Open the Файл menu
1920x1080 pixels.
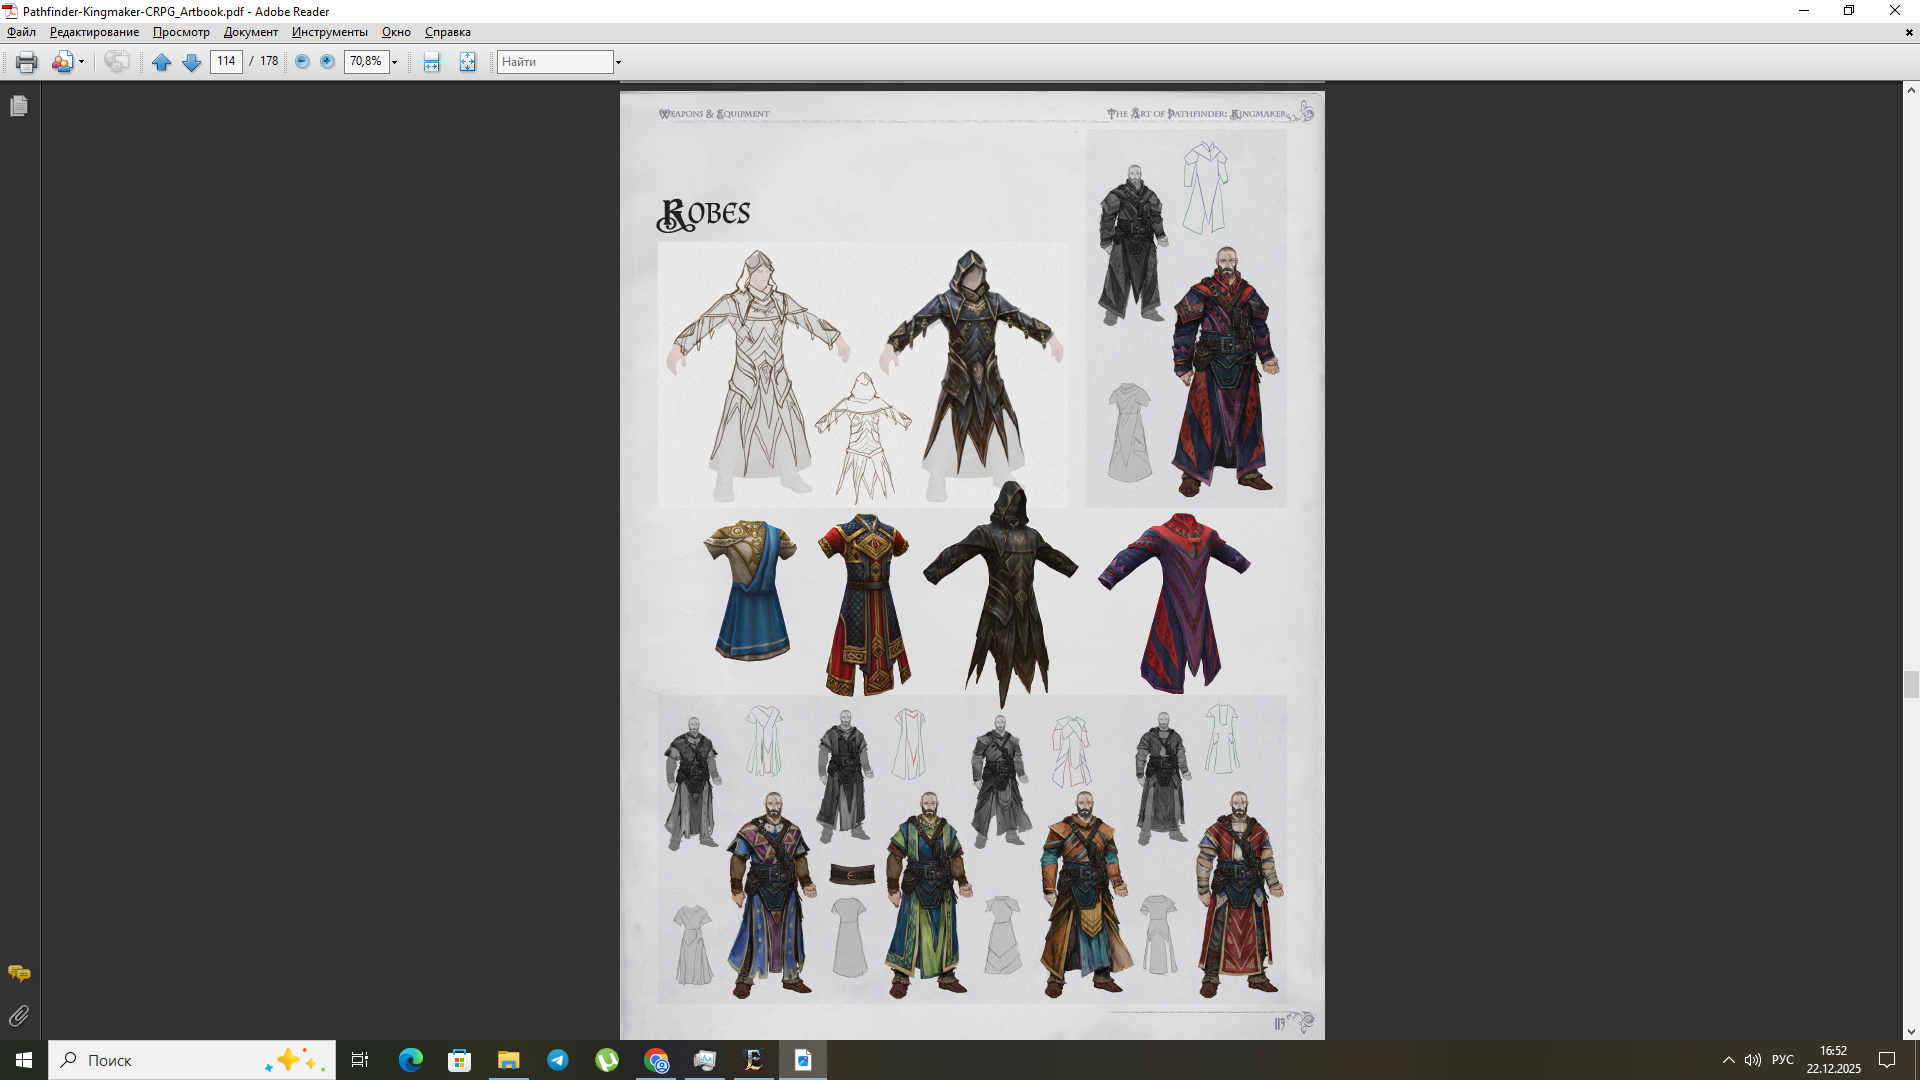21,32
